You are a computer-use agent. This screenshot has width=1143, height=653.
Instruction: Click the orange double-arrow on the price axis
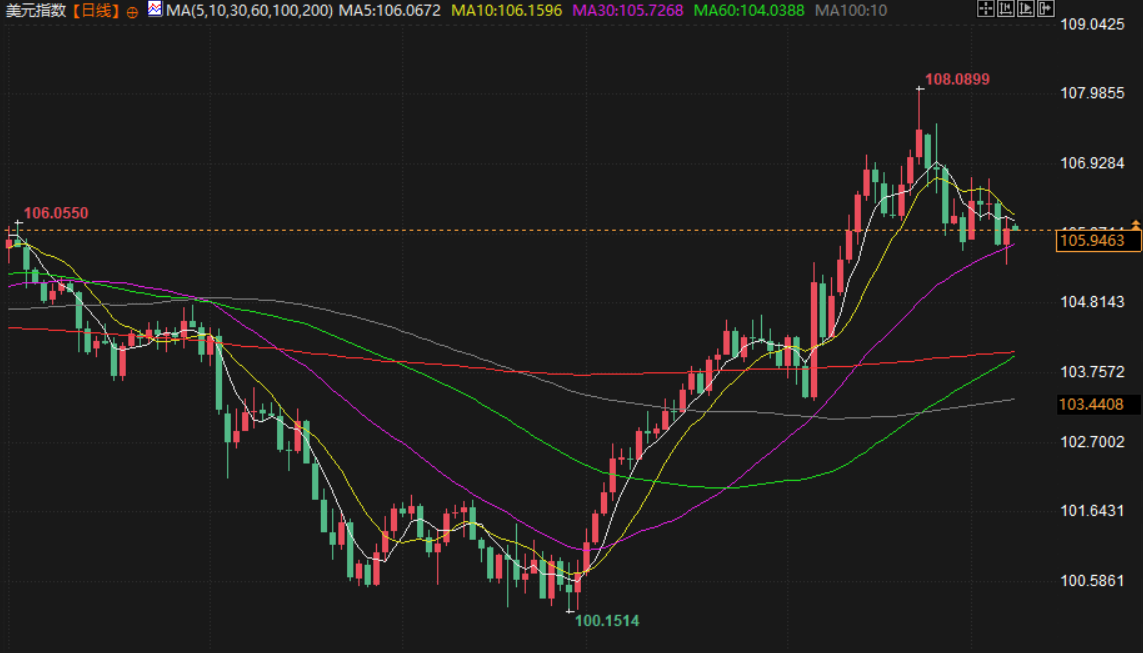[x=1135, y=223]
